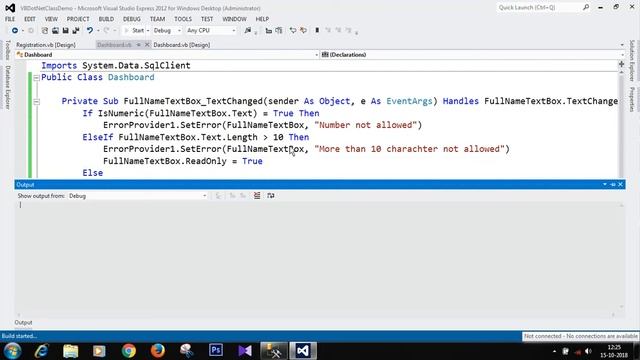640x360 pixels.
Task: Open the TEST menu
Action: 207,19
